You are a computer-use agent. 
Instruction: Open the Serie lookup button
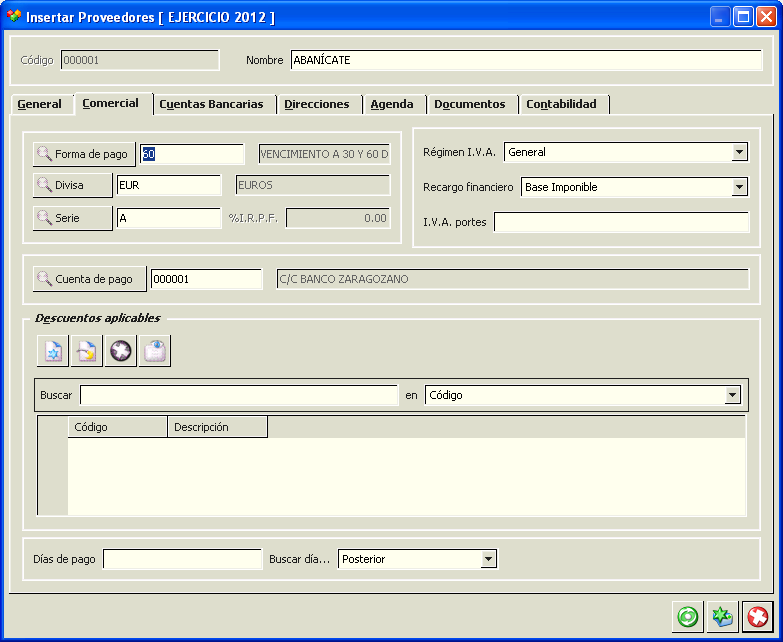click(73, 218)
